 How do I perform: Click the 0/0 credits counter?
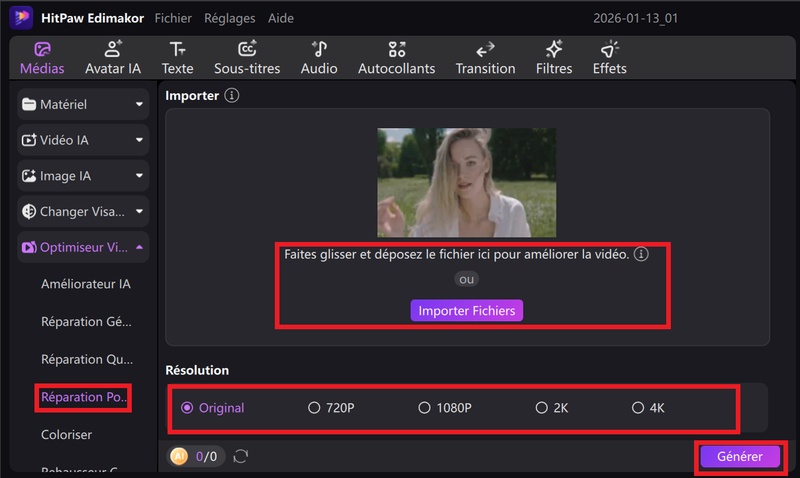click(x=206, y=456)
